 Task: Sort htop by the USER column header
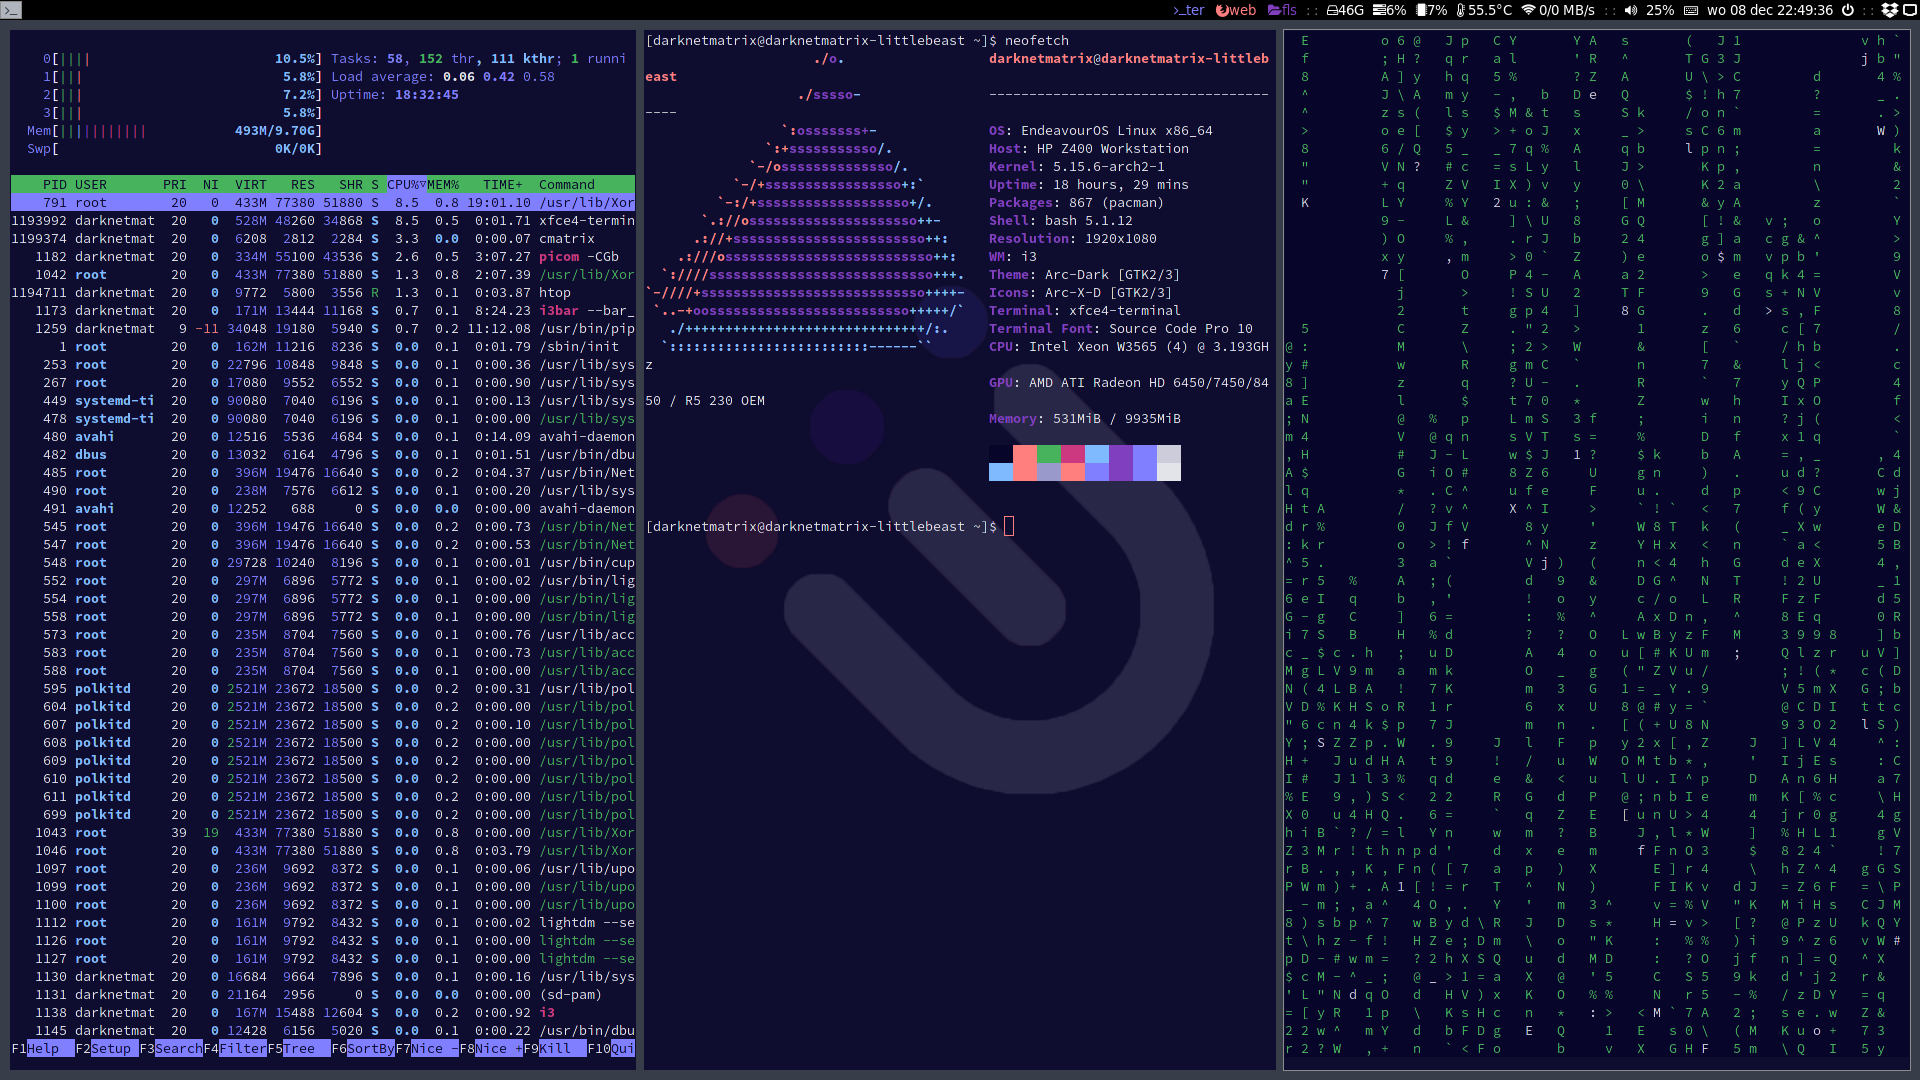point(91,185)
